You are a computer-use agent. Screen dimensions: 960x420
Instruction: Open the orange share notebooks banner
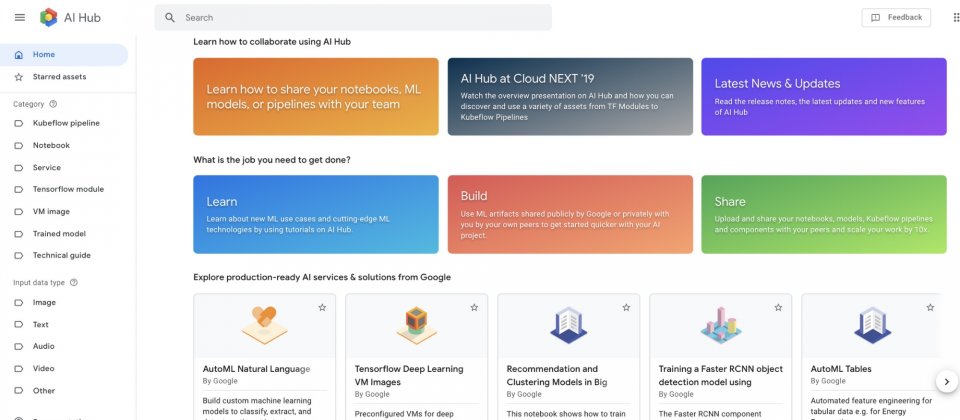[x=316, y=97]
